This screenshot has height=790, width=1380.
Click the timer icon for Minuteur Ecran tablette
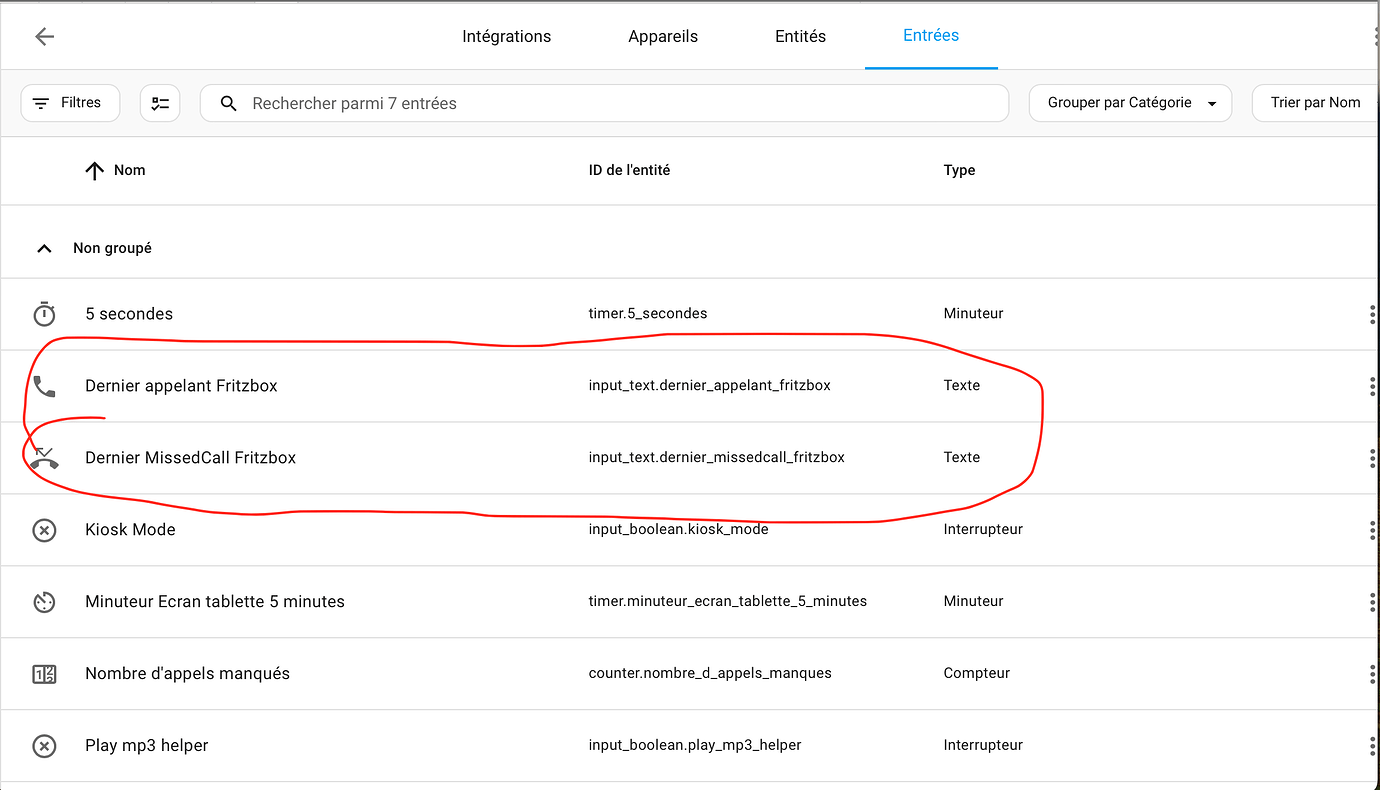[x=44, y=601]
